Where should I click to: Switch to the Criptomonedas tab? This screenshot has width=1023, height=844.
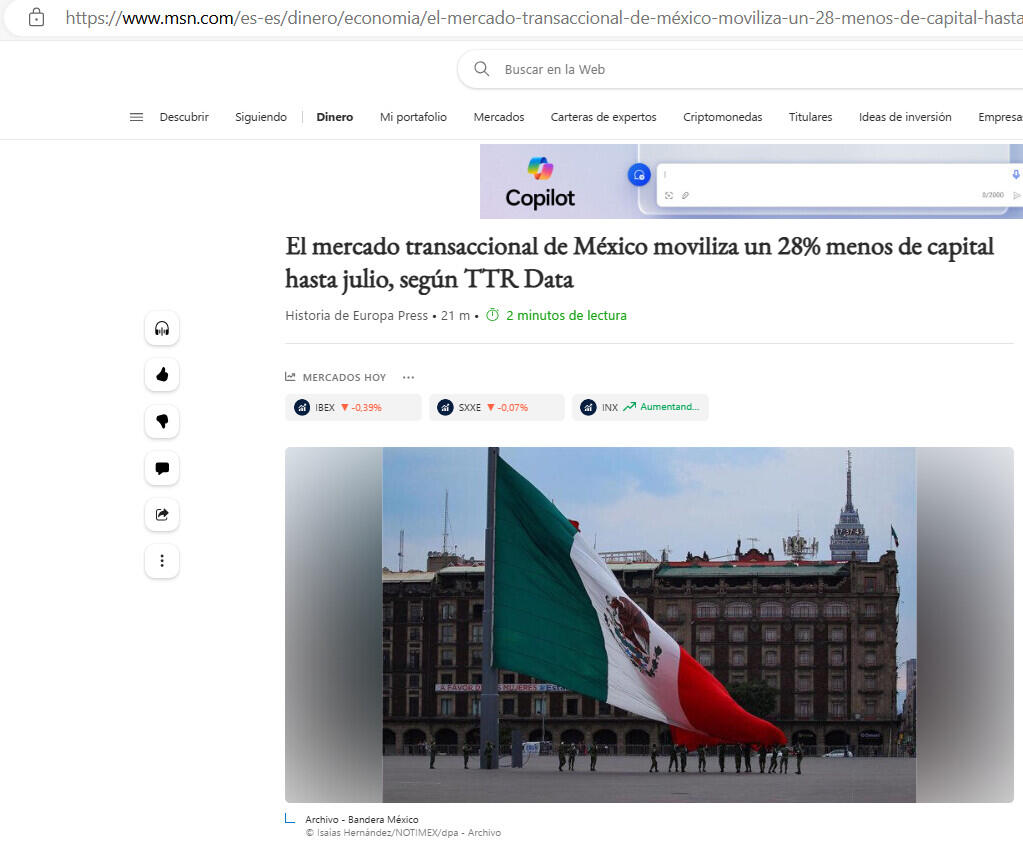(722, 117)
